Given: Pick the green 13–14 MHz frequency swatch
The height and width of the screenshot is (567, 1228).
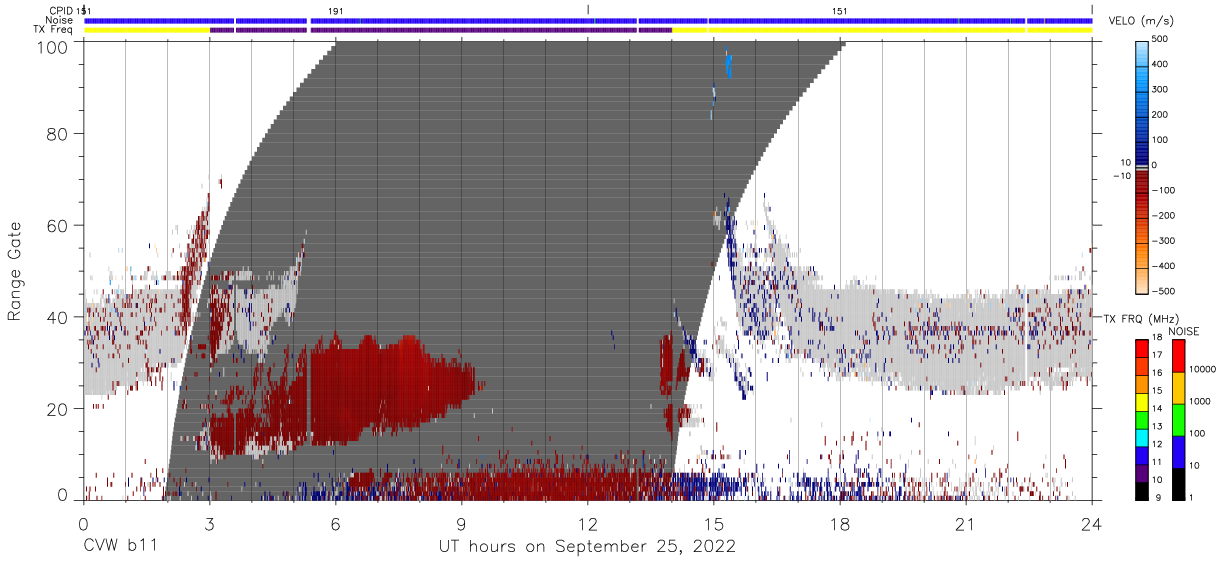Looking at the screenshot, I should 1143,419.
